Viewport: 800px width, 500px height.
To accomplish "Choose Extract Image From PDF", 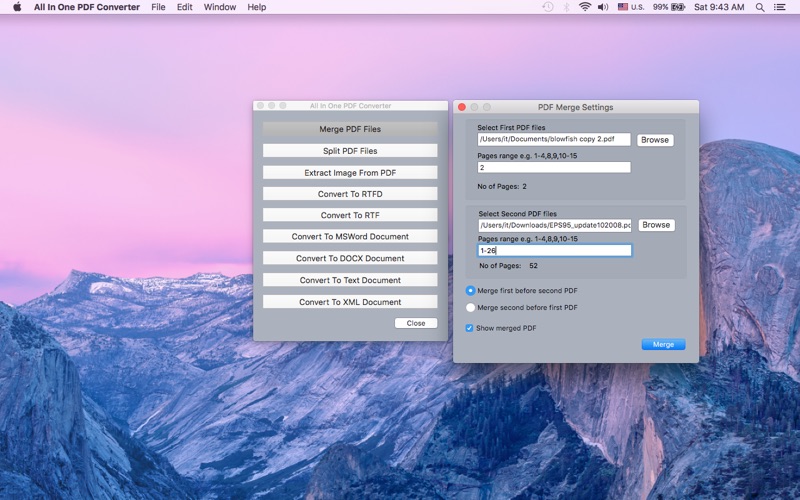I will (x=350, y=172).
